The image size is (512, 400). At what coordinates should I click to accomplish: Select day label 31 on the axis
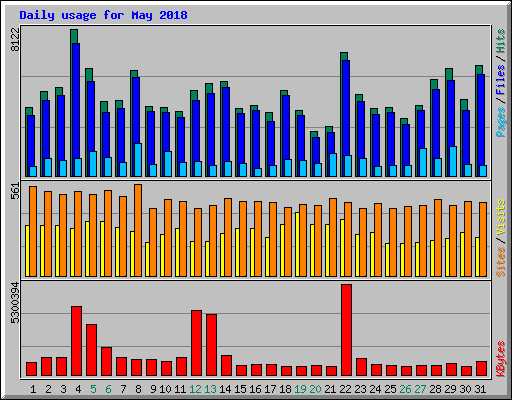point(480,389)
